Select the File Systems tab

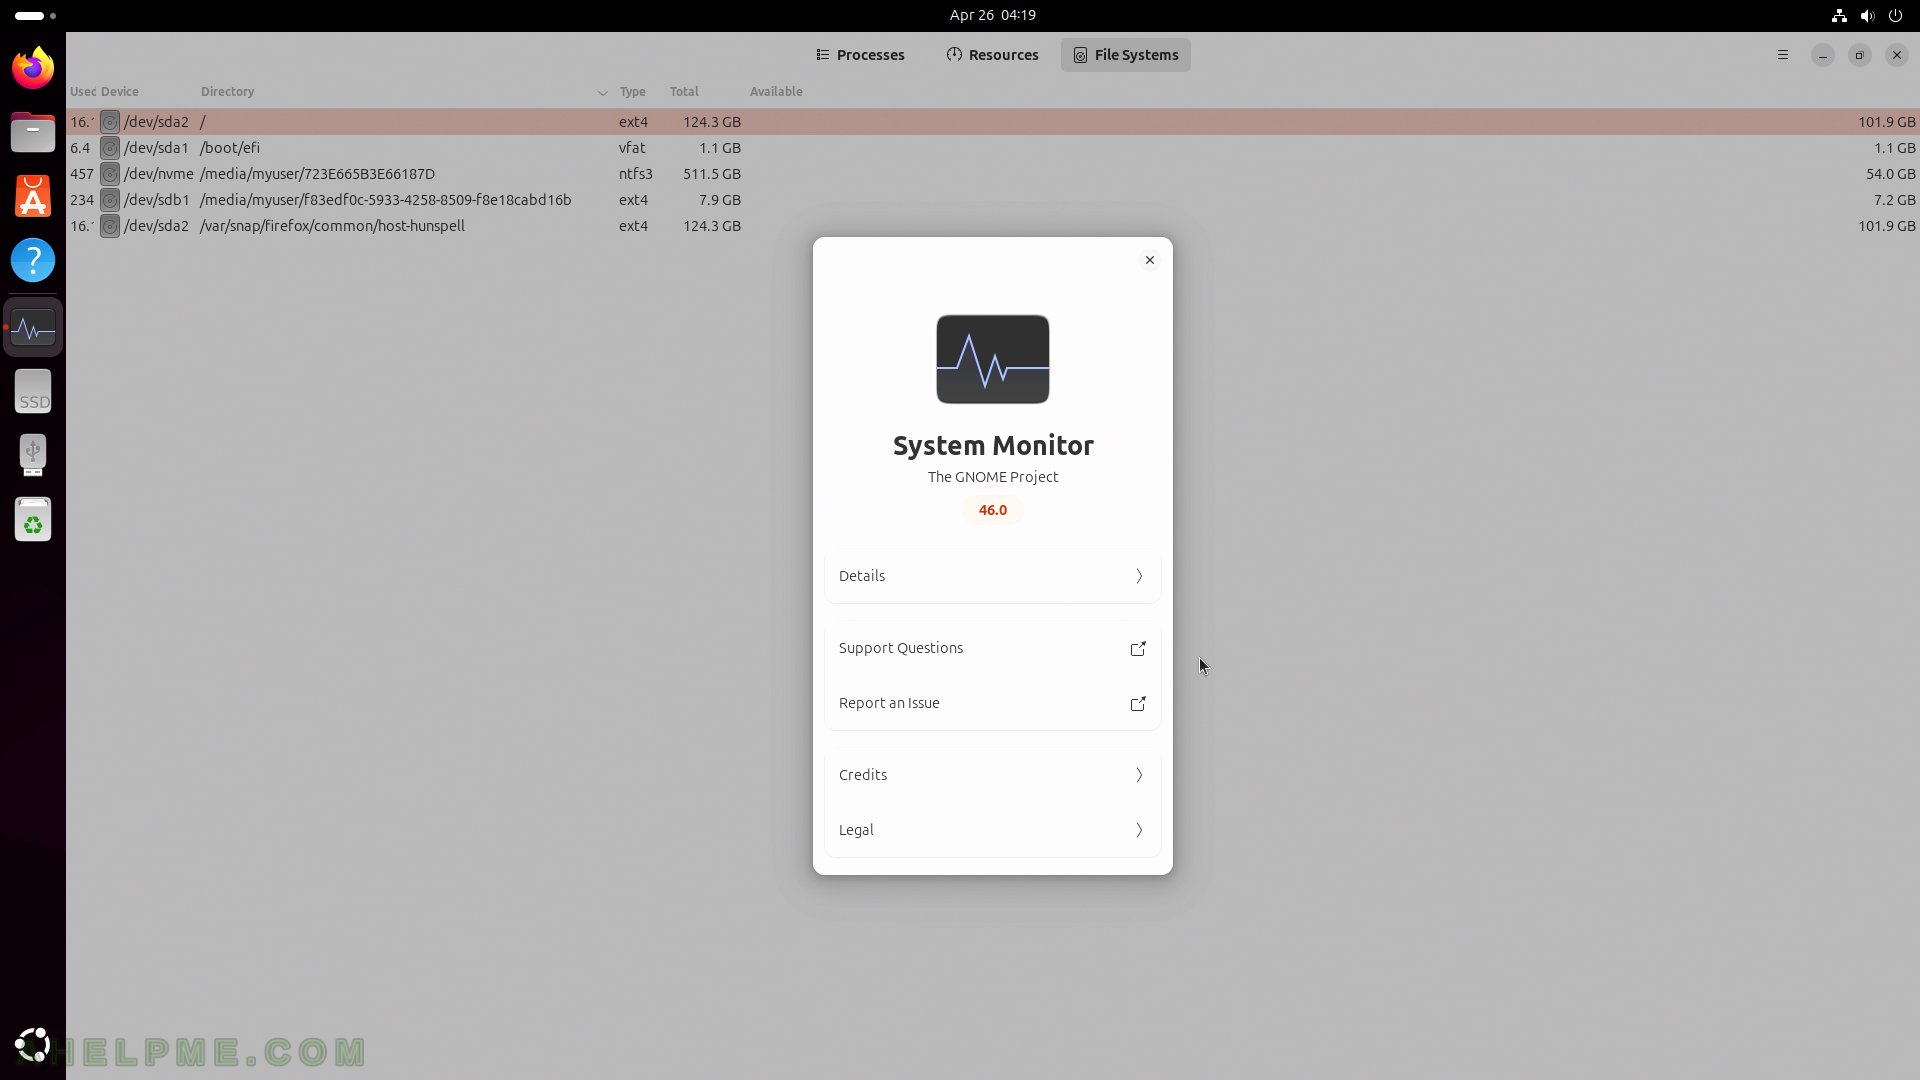1126,55
